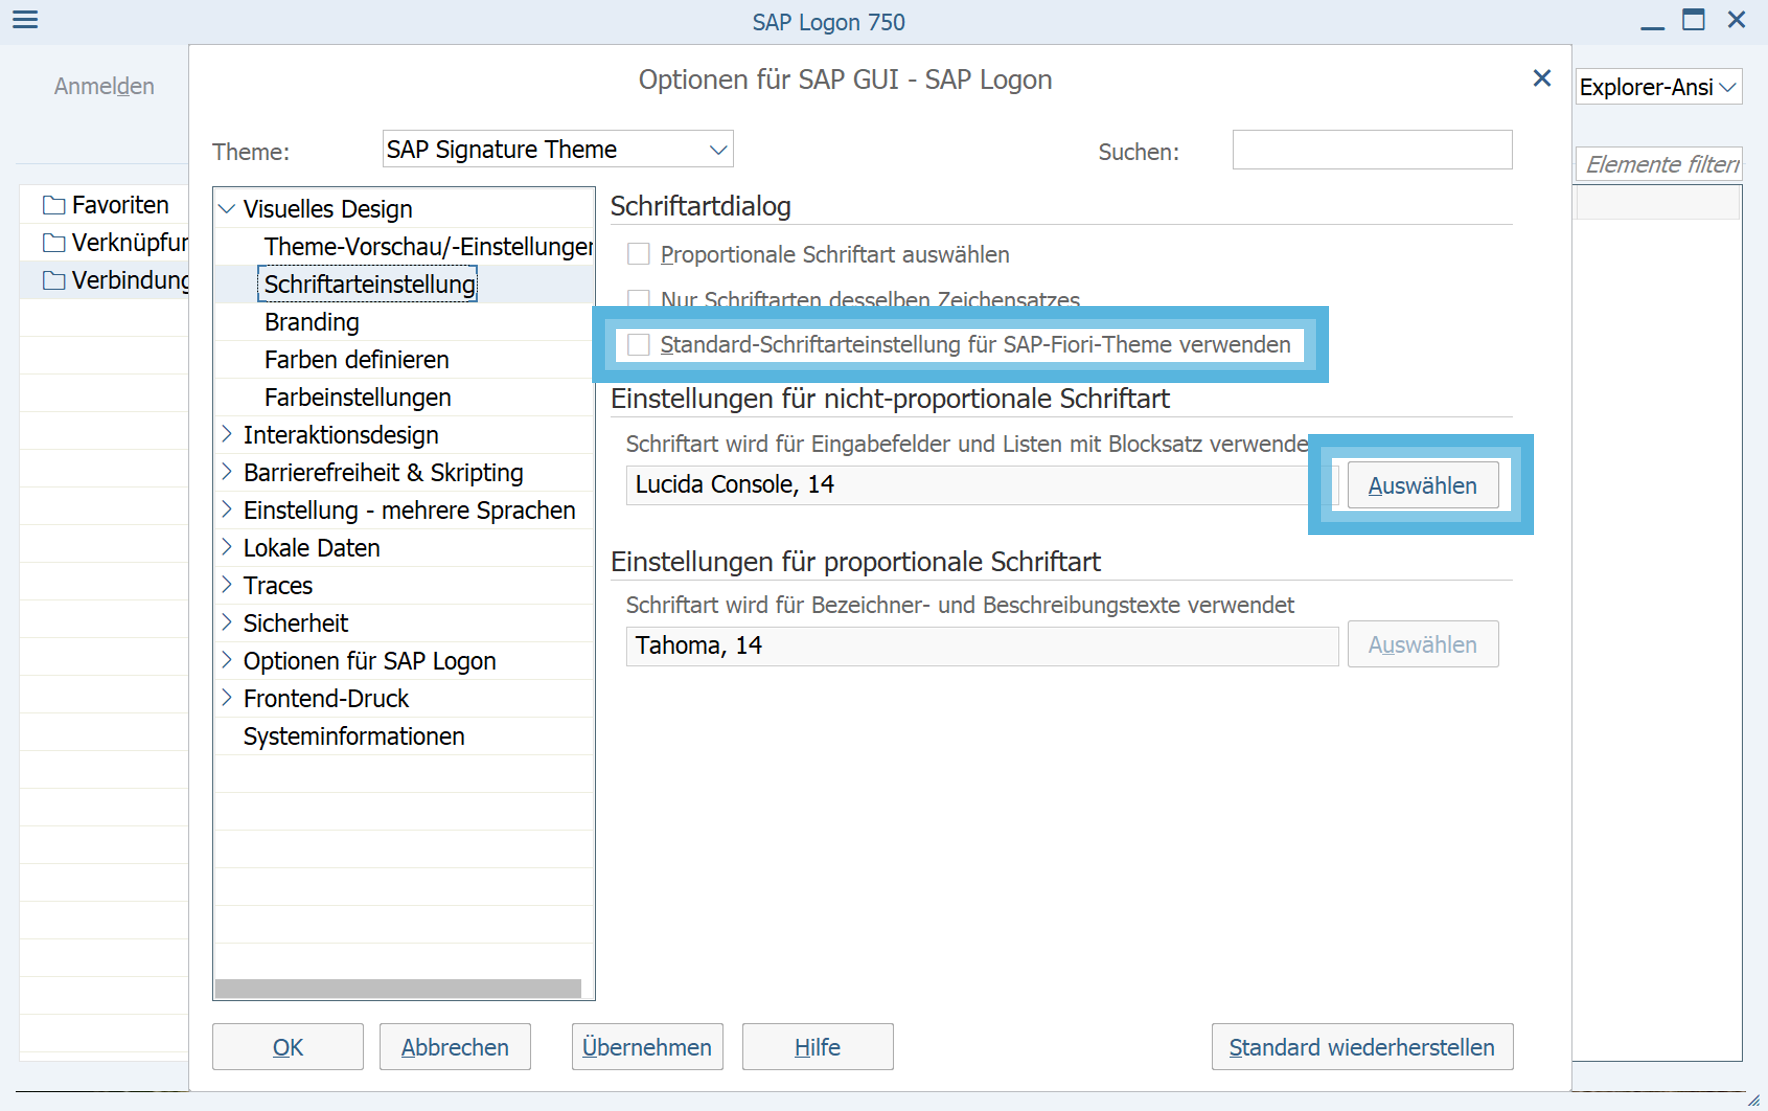Image resolution: width=1768 pixels, height=1111 pixels.
Task: Close the SAP GUI options dialog
Action: tap(1541, 79)
